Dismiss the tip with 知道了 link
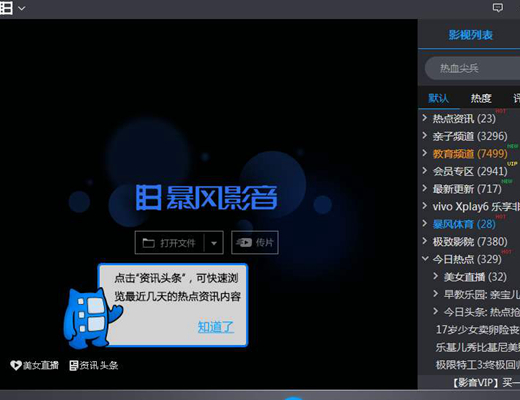This screenshot has width=520, height=400. click(x=216, y=327)
